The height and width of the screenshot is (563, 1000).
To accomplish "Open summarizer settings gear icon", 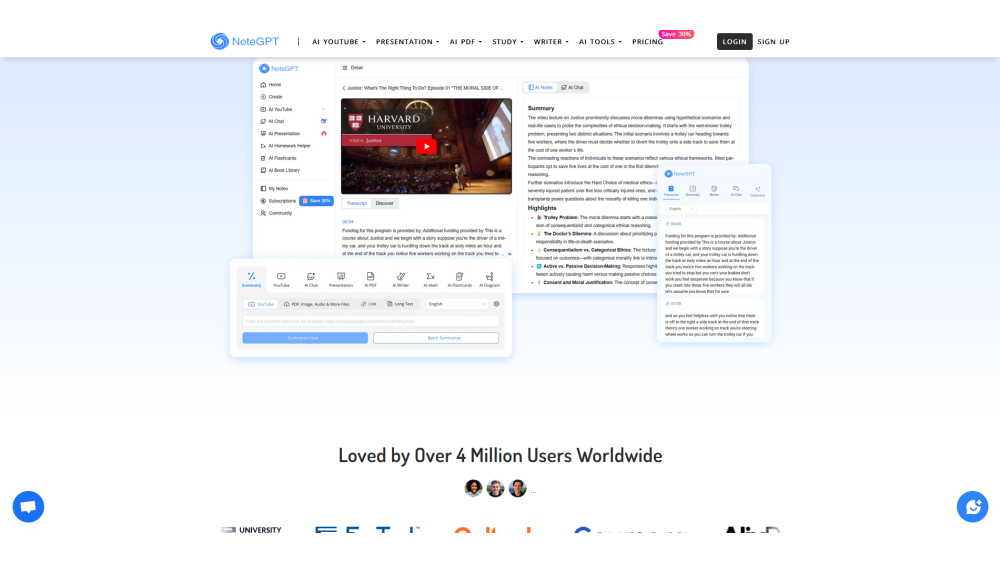I will pos(496,304).
